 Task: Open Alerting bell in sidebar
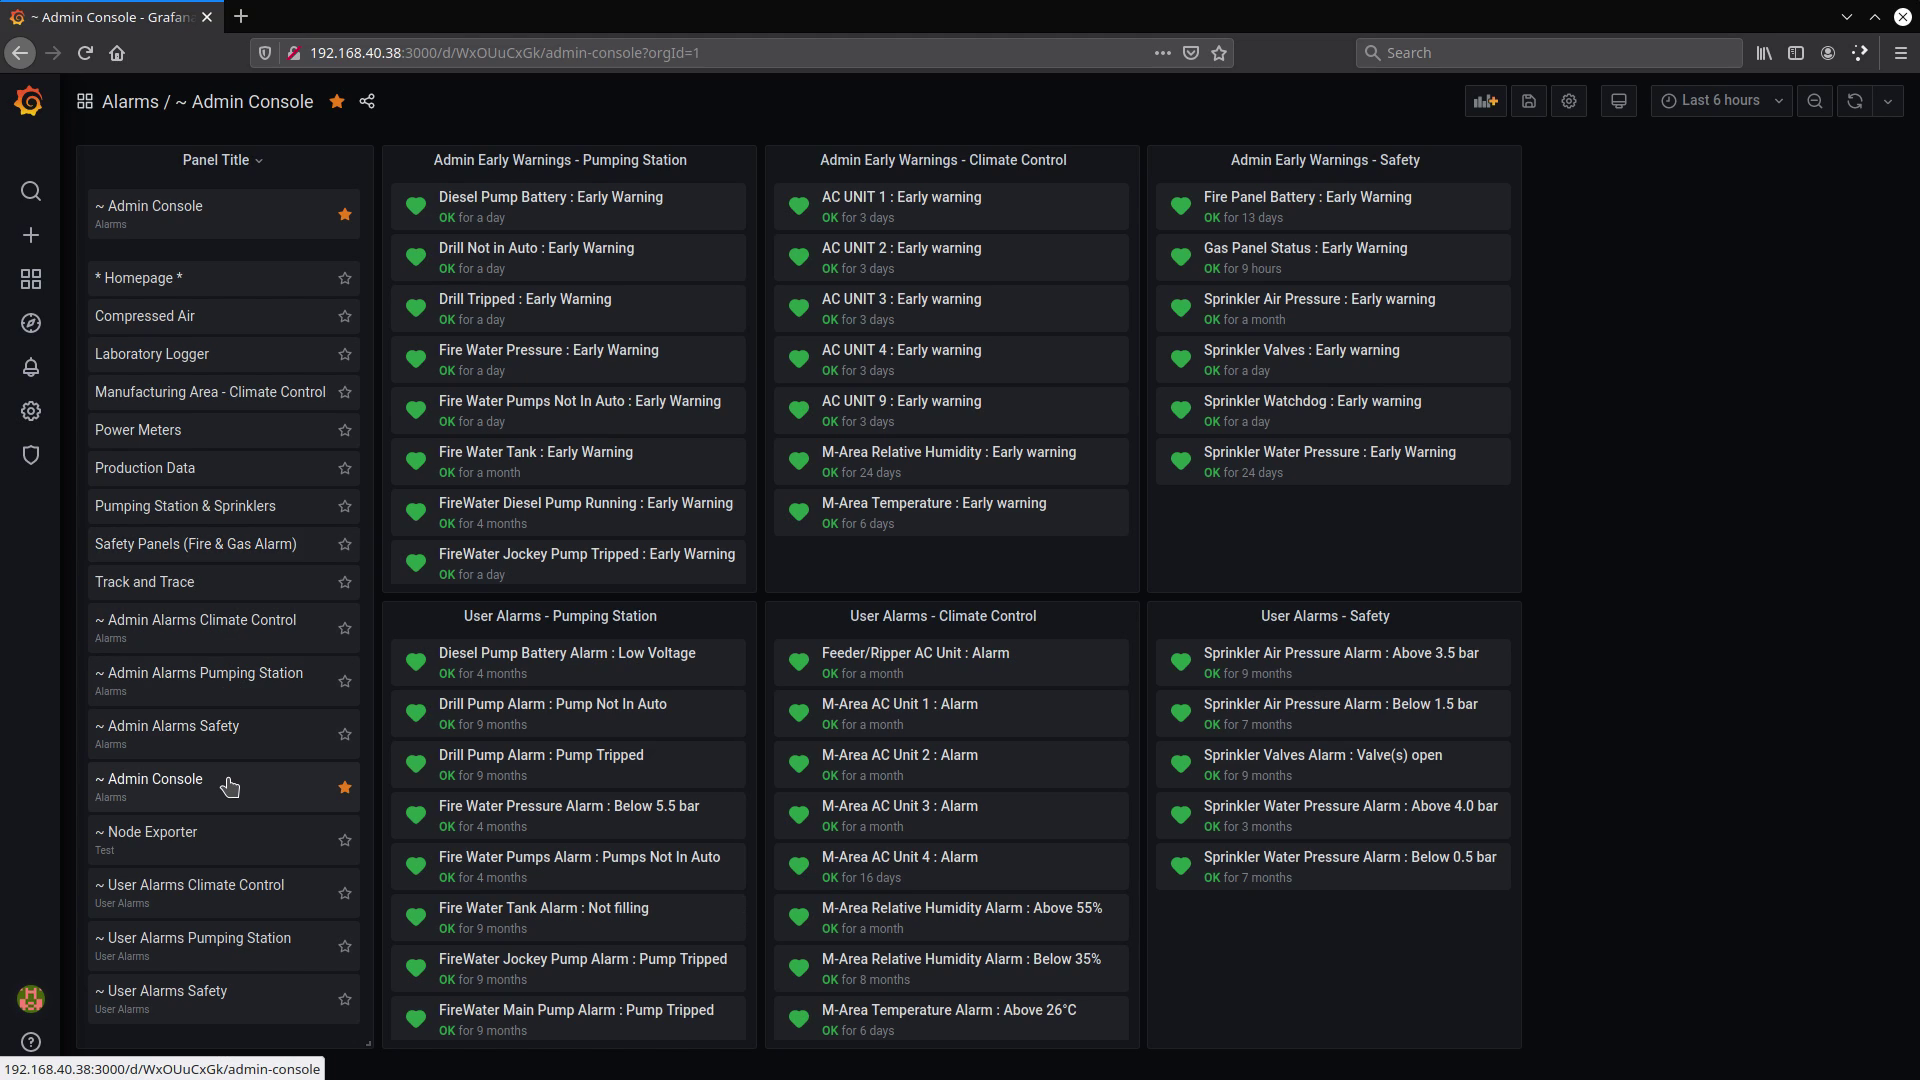click(31, 367)
